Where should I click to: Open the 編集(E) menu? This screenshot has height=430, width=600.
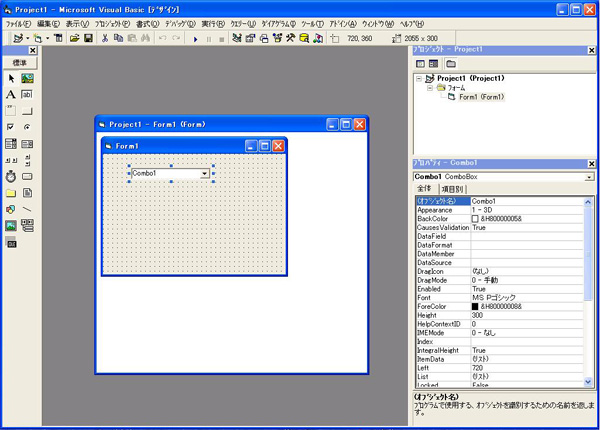[49, 24]
